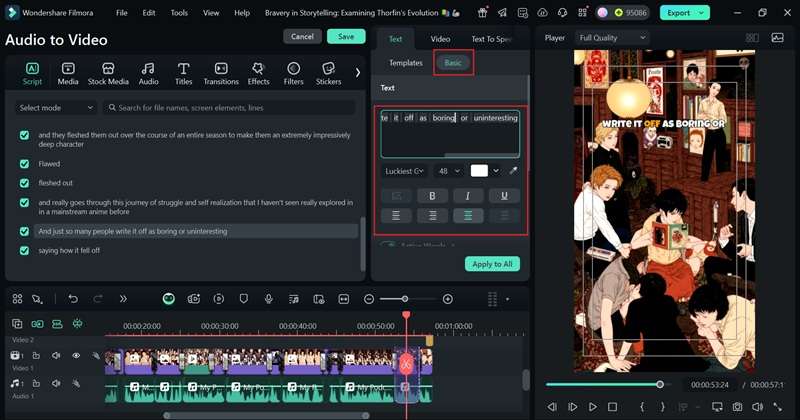
Task: Open the Tools menu
Action: click(x=179, y=13)
